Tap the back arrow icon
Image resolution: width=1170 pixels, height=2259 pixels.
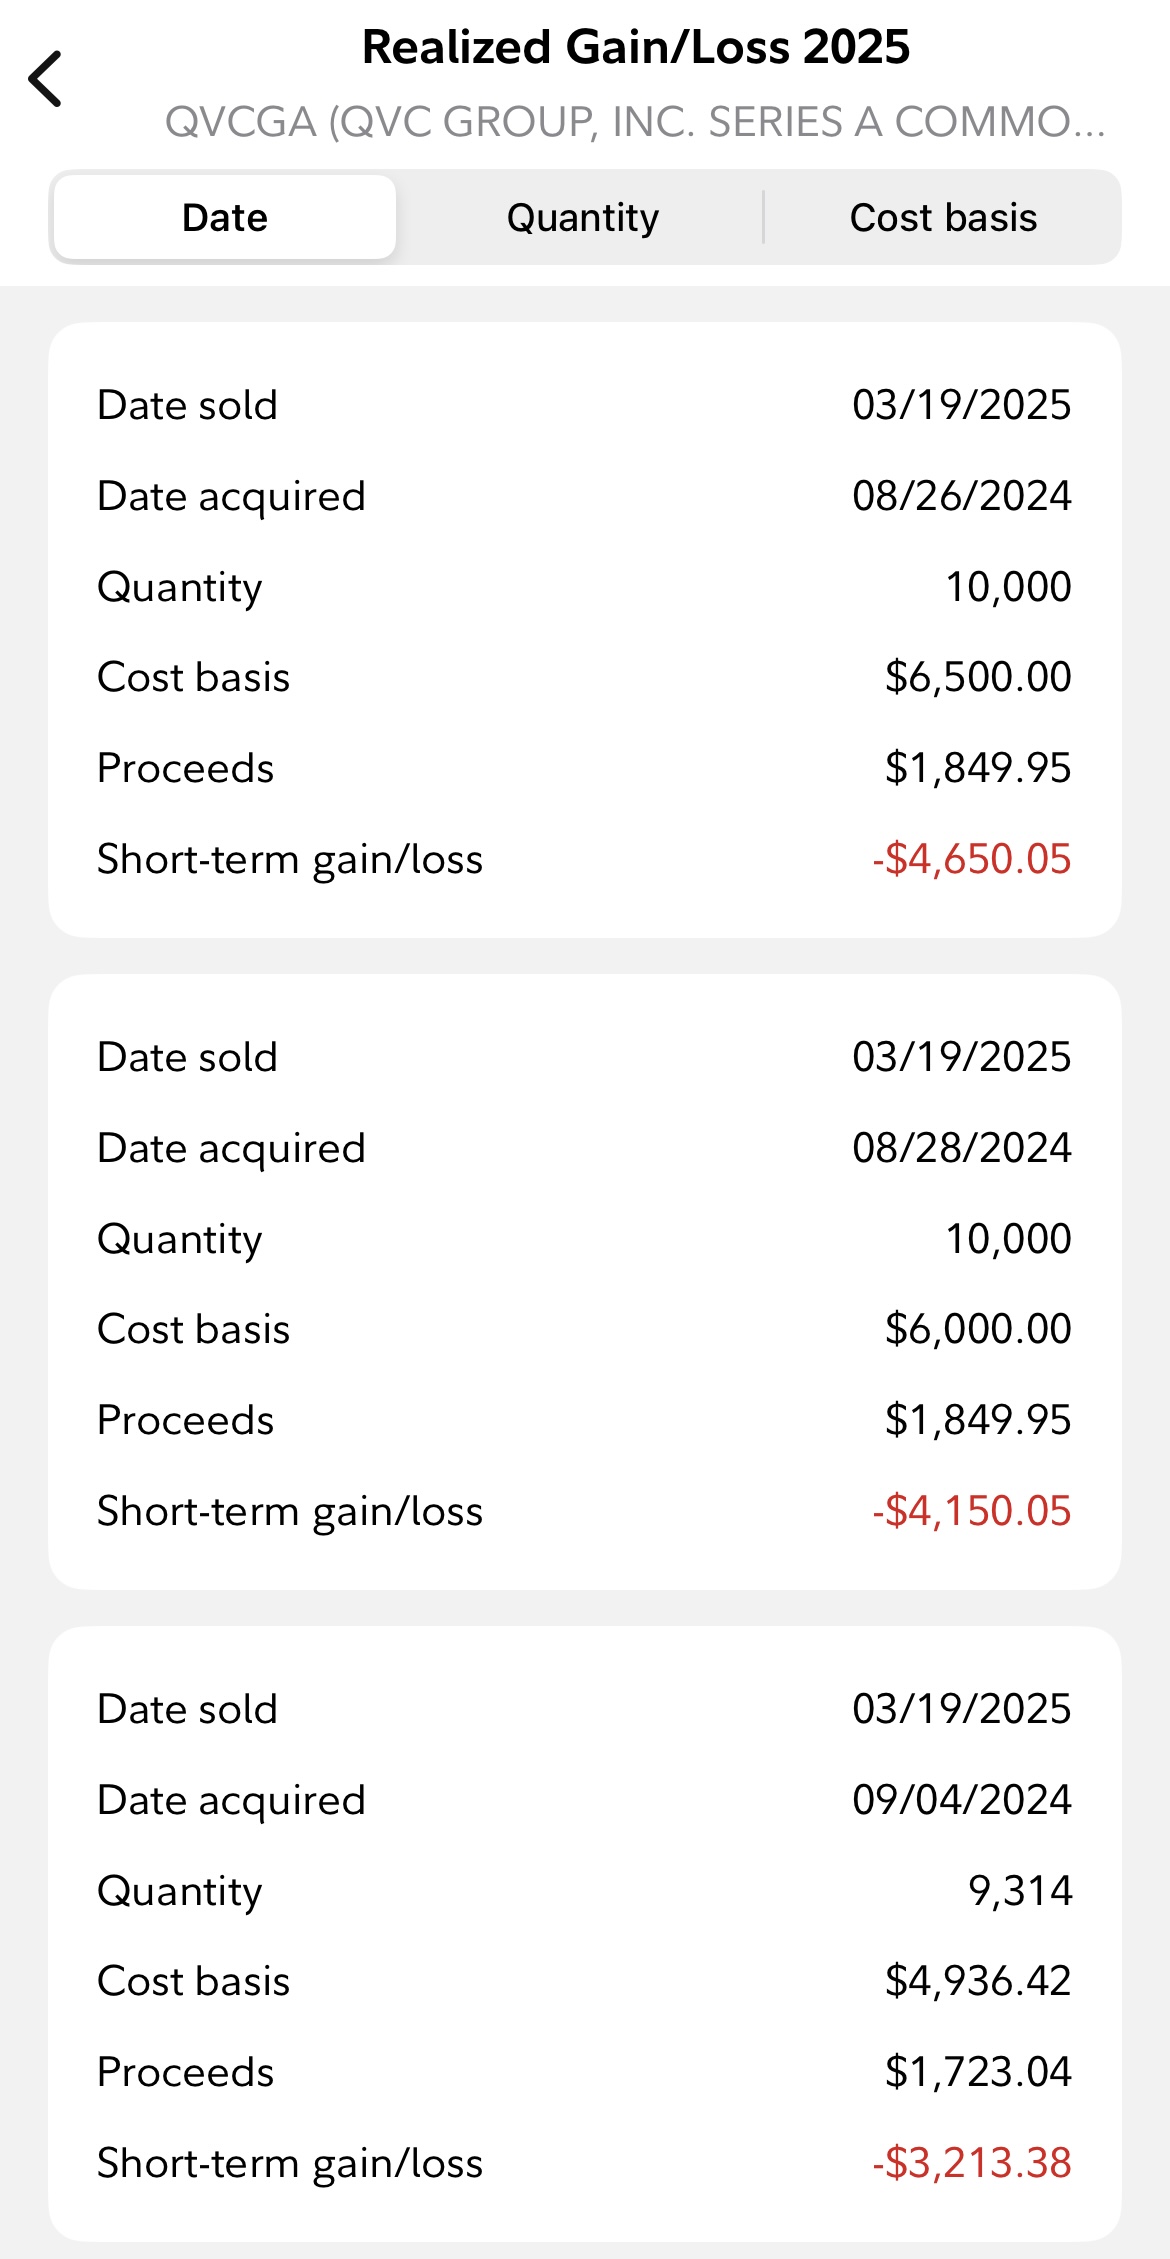click(x=46, y=79)
